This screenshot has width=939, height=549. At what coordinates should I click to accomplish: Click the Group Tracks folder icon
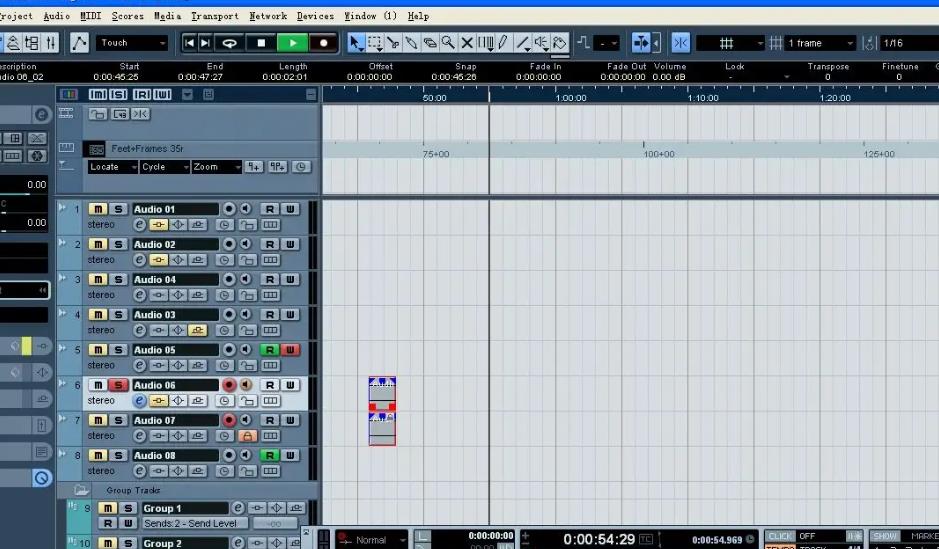coord(81,490)
